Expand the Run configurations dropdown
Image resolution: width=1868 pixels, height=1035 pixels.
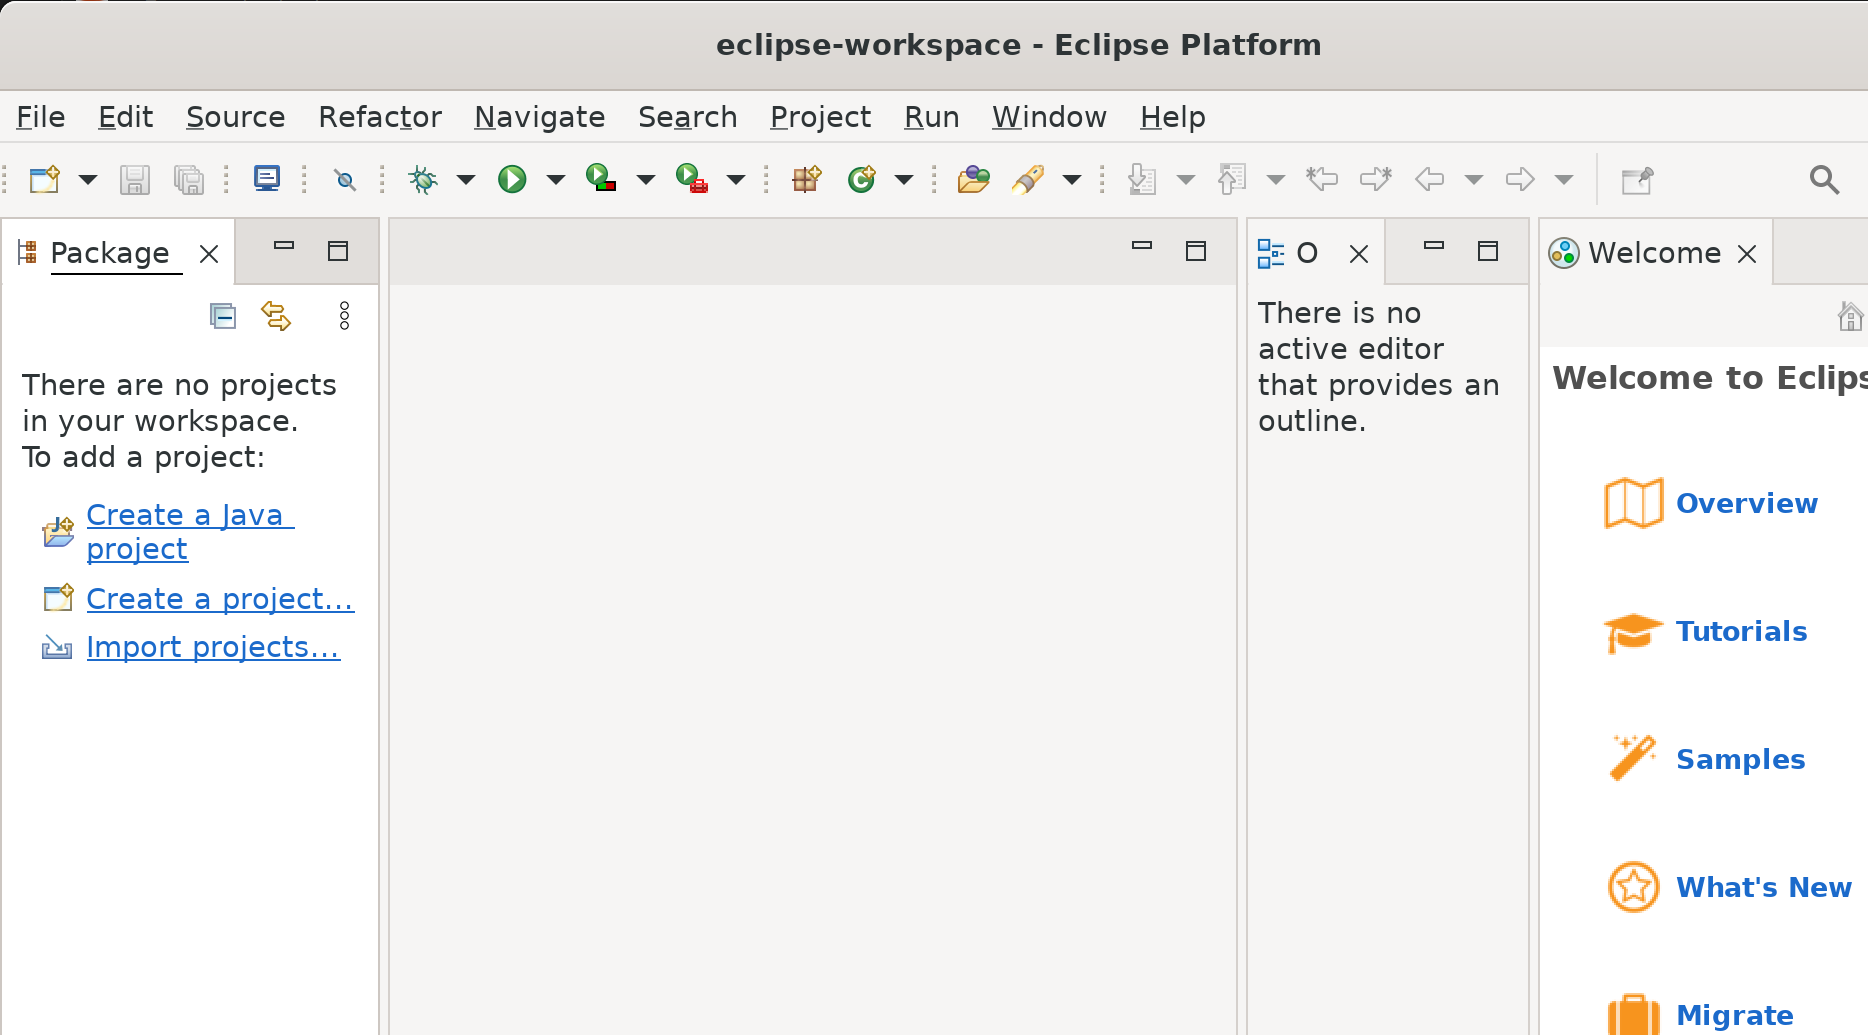coord(556,180)
